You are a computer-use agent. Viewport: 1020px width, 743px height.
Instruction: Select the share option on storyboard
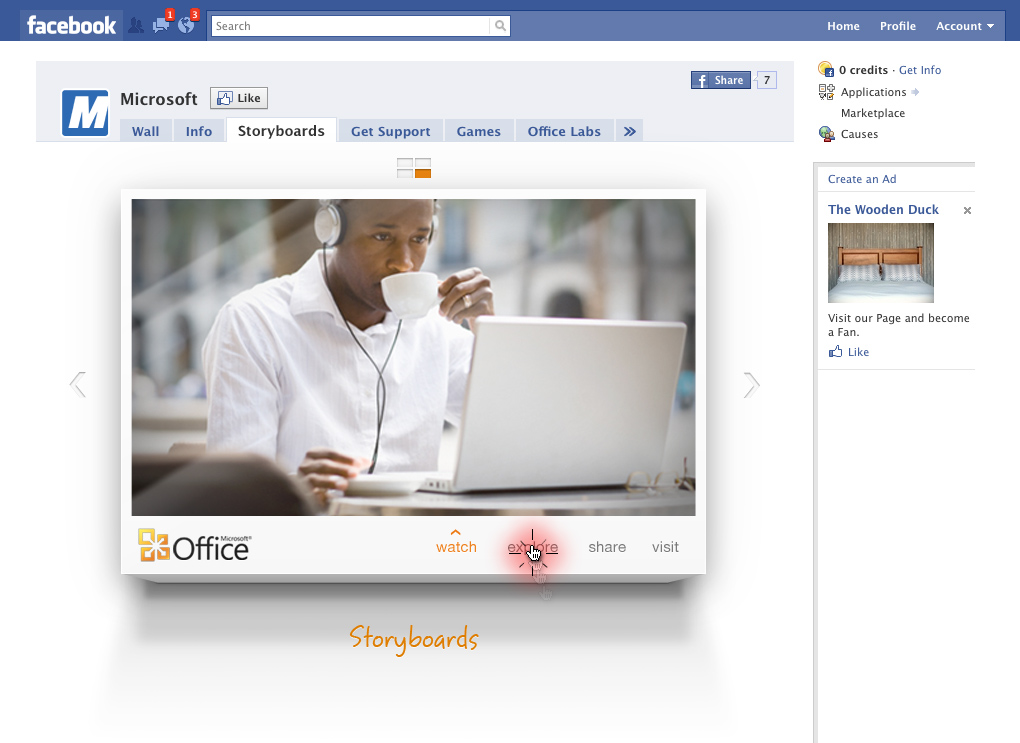point(607,547)
